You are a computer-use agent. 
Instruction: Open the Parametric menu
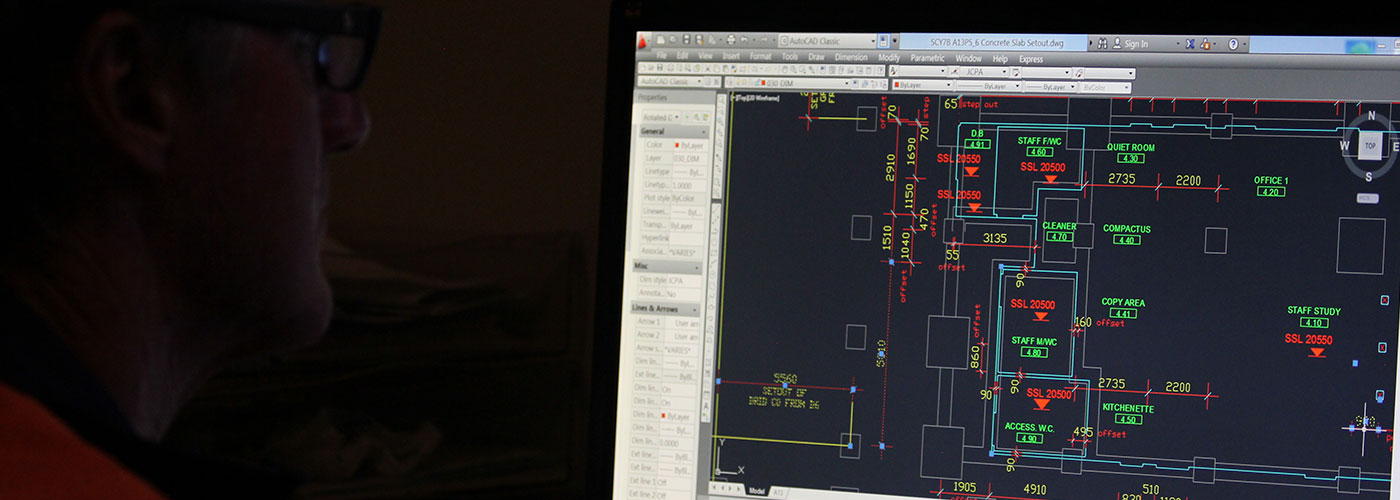tap(927, 58)
